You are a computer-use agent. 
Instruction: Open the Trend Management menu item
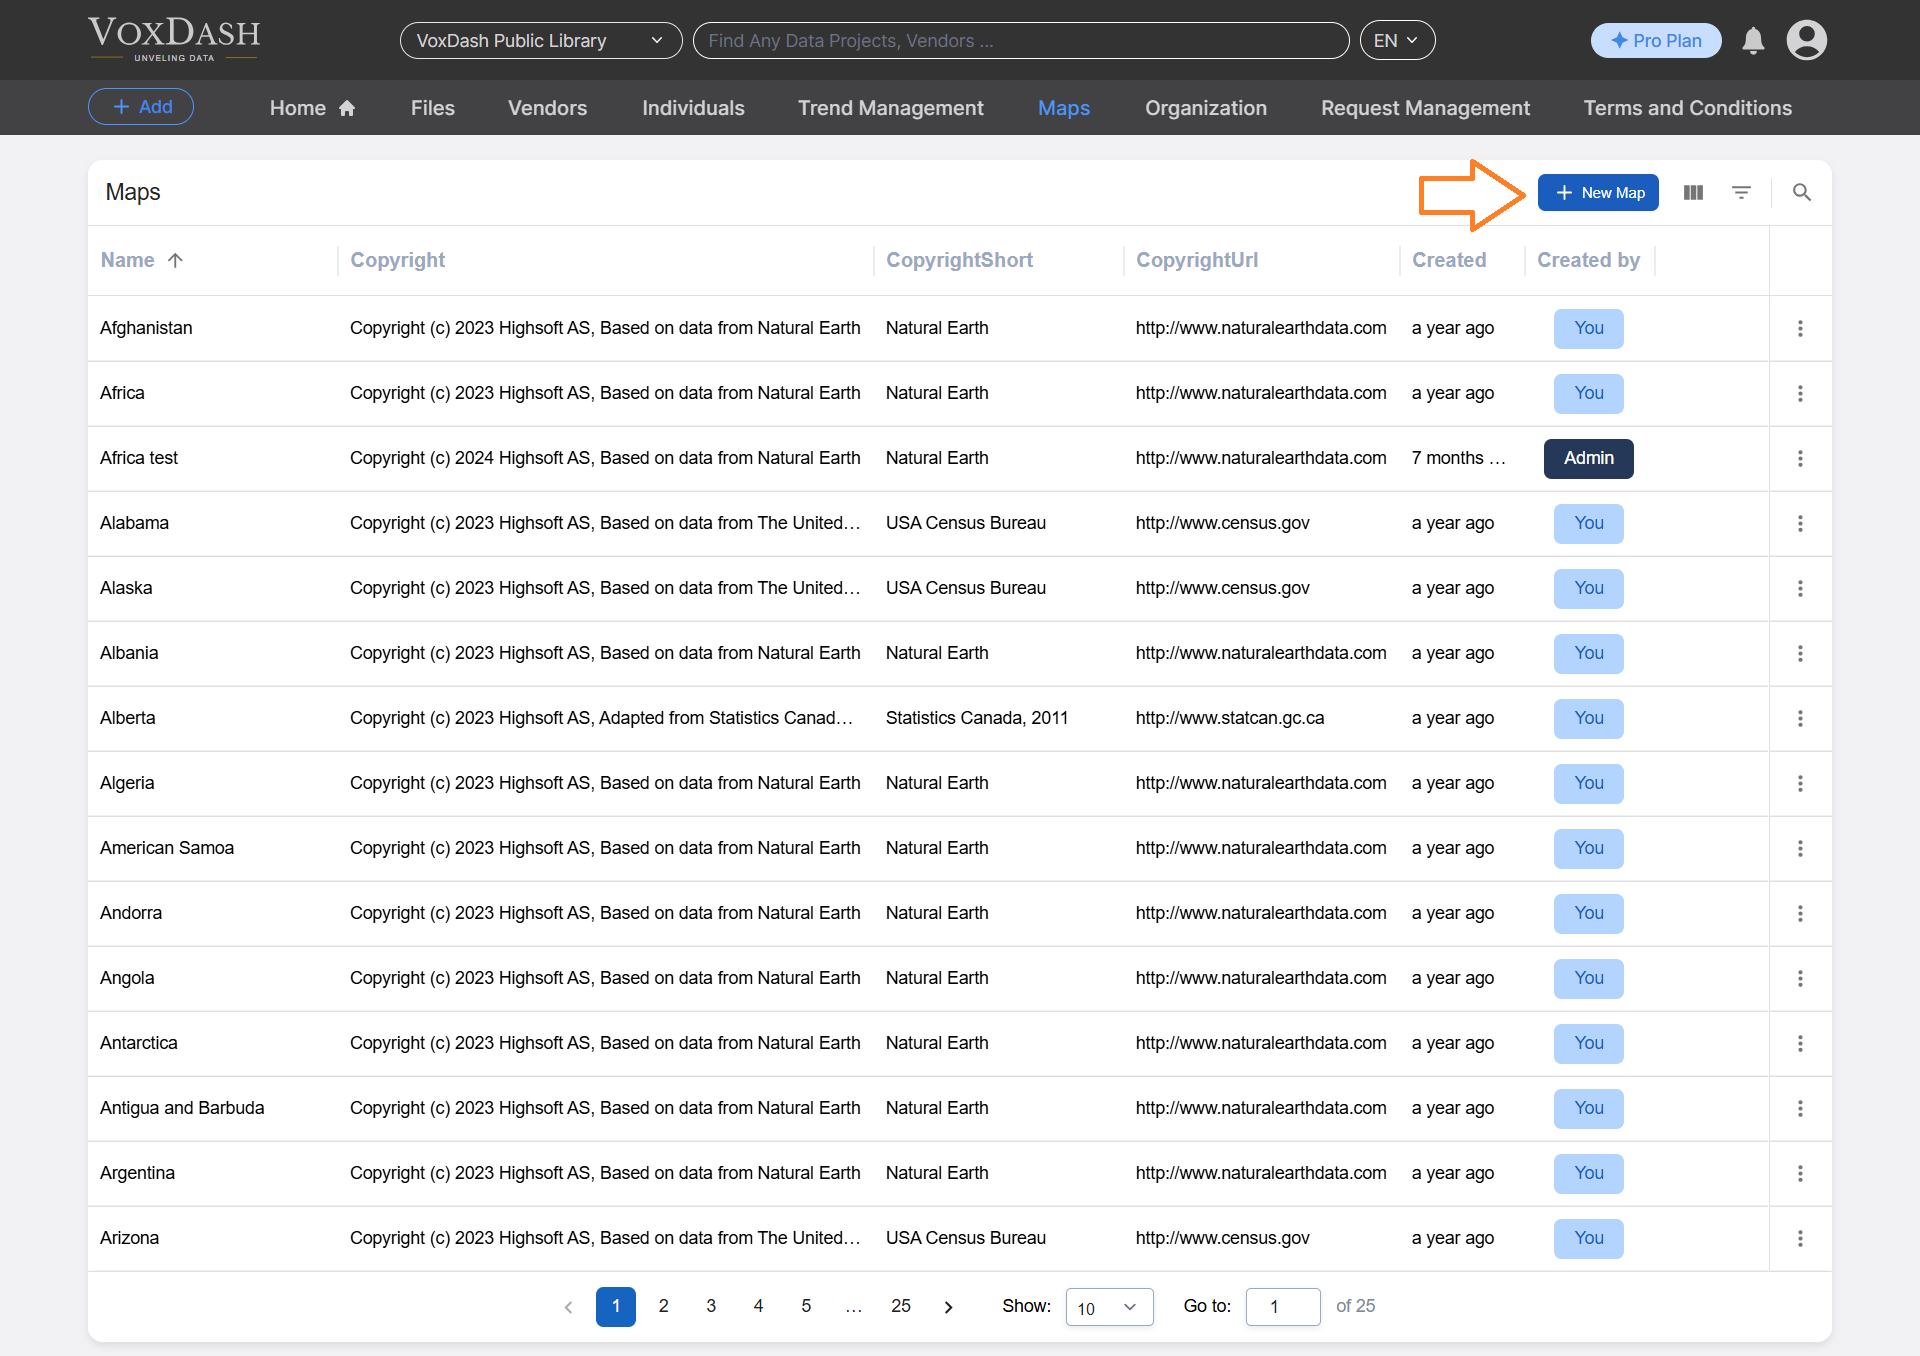tap(890, 108)
